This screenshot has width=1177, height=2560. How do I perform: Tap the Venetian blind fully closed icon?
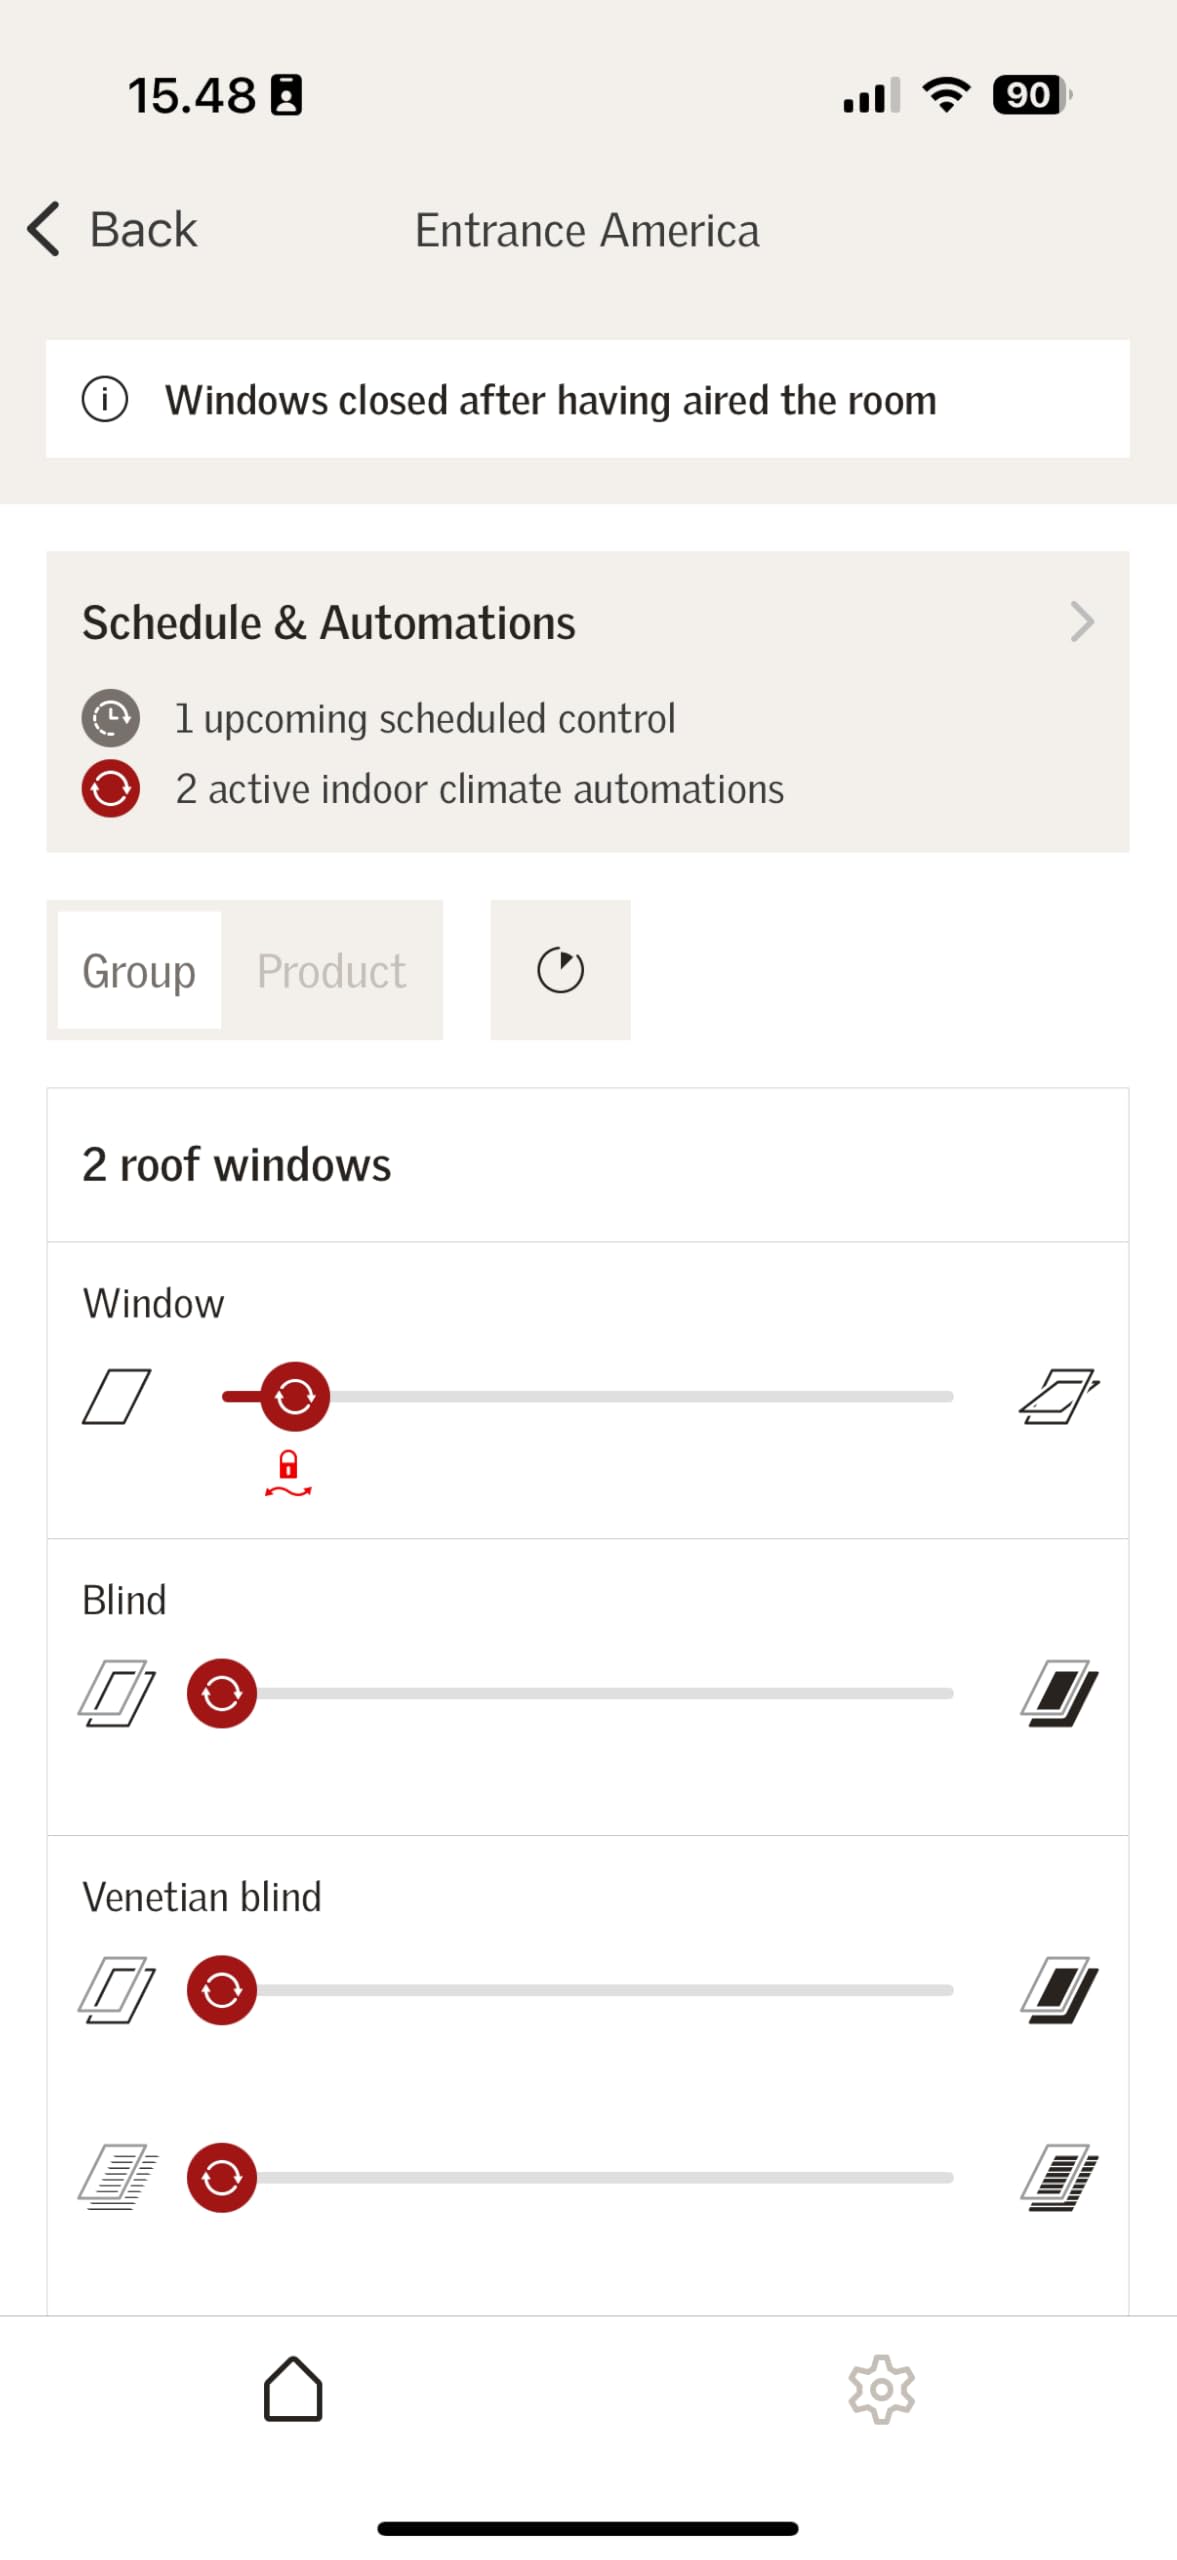1059,1990
